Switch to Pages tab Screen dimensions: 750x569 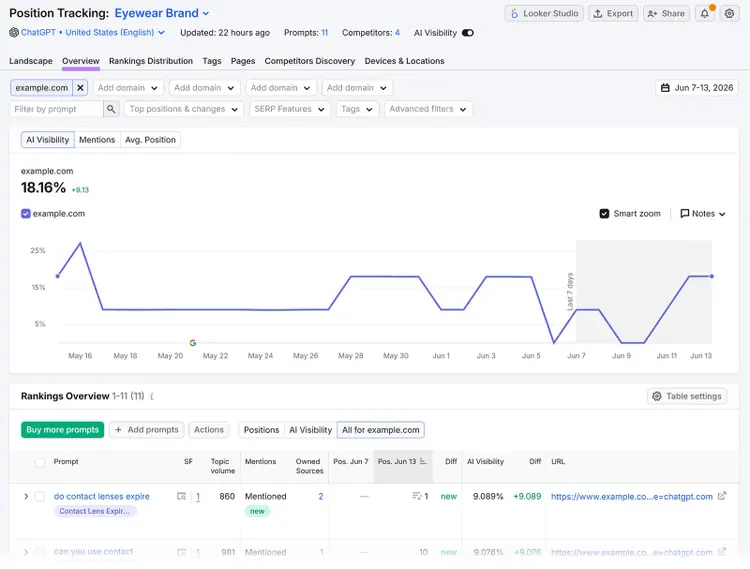(243, 61)
